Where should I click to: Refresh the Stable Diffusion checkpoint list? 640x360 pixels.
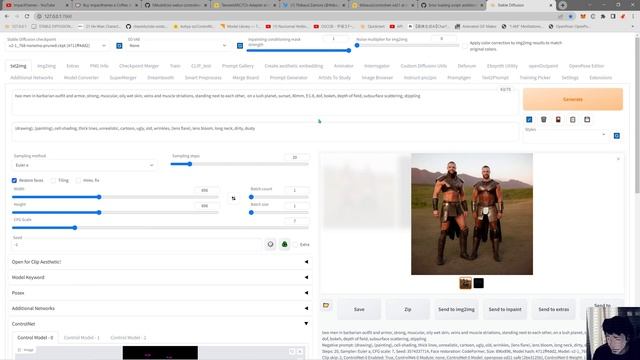point(119,46)
